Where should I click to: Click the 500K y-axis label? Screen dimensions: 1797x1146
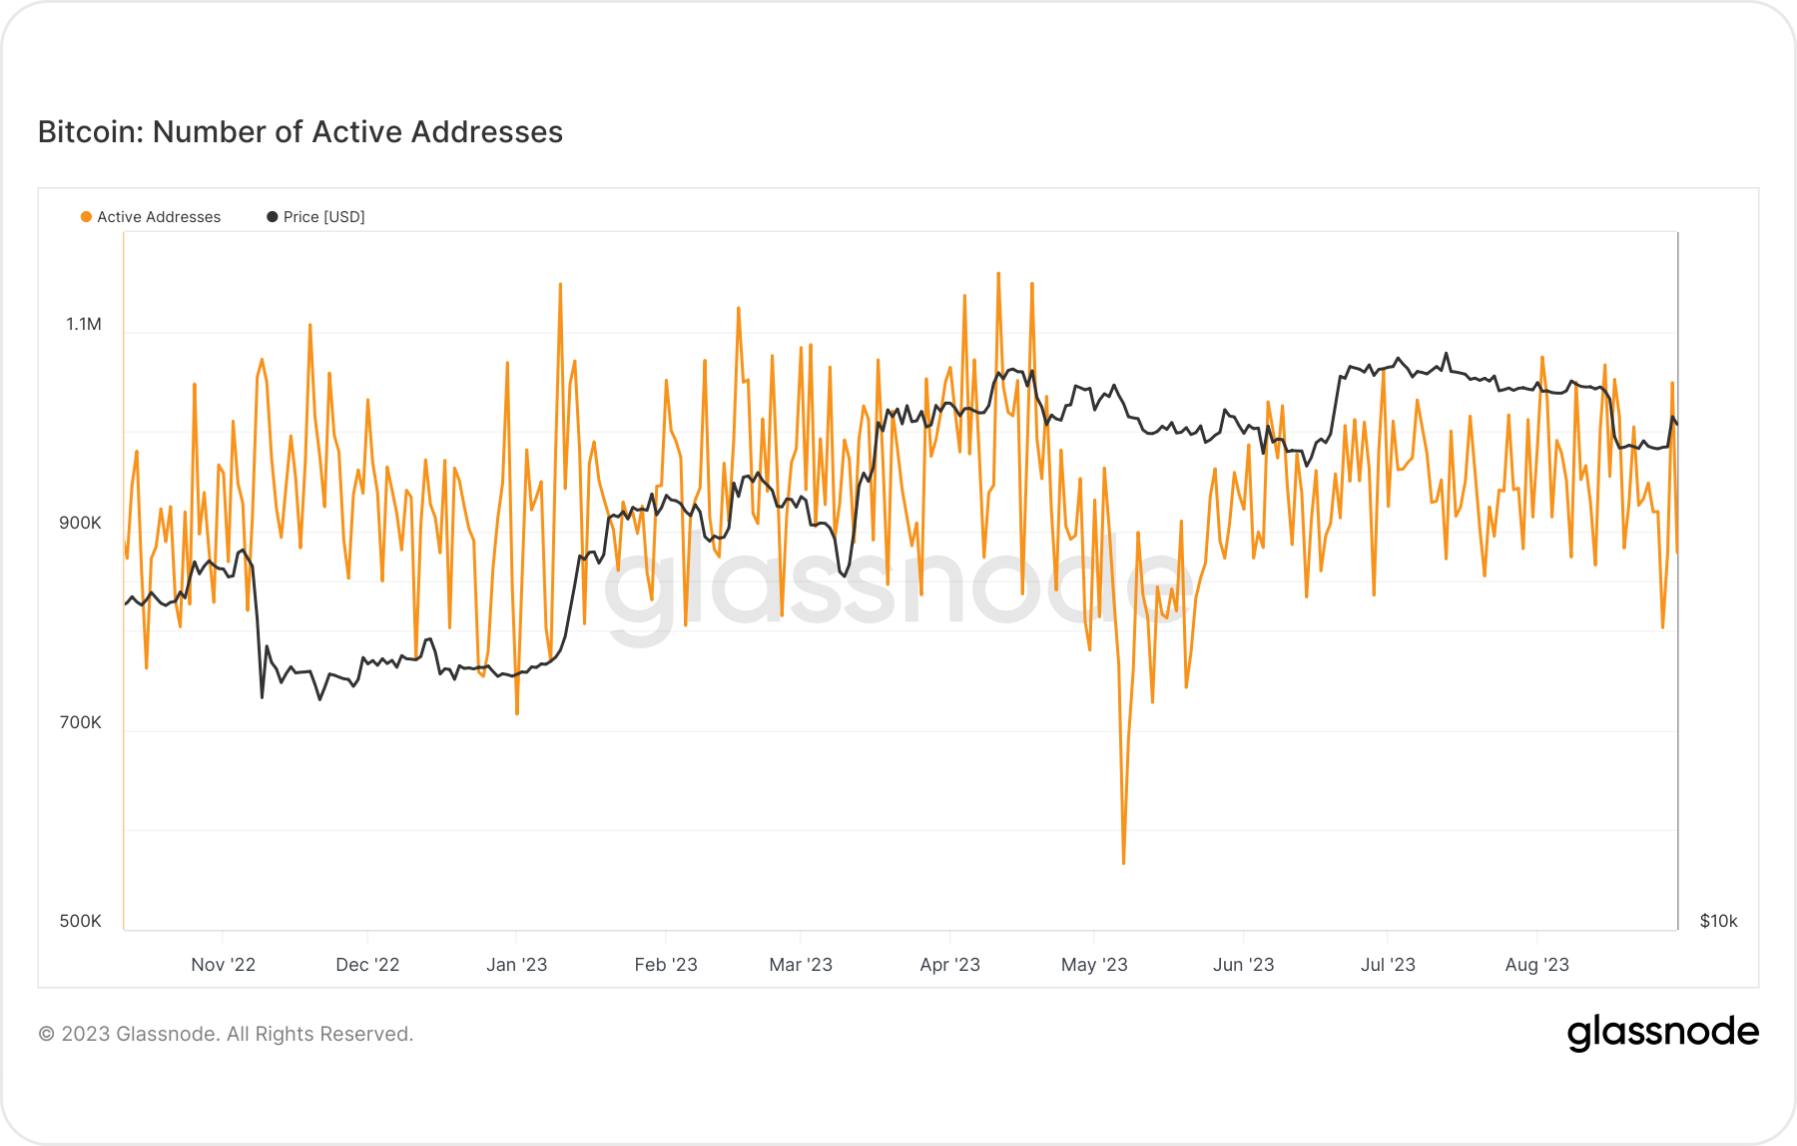pos(80,921)
